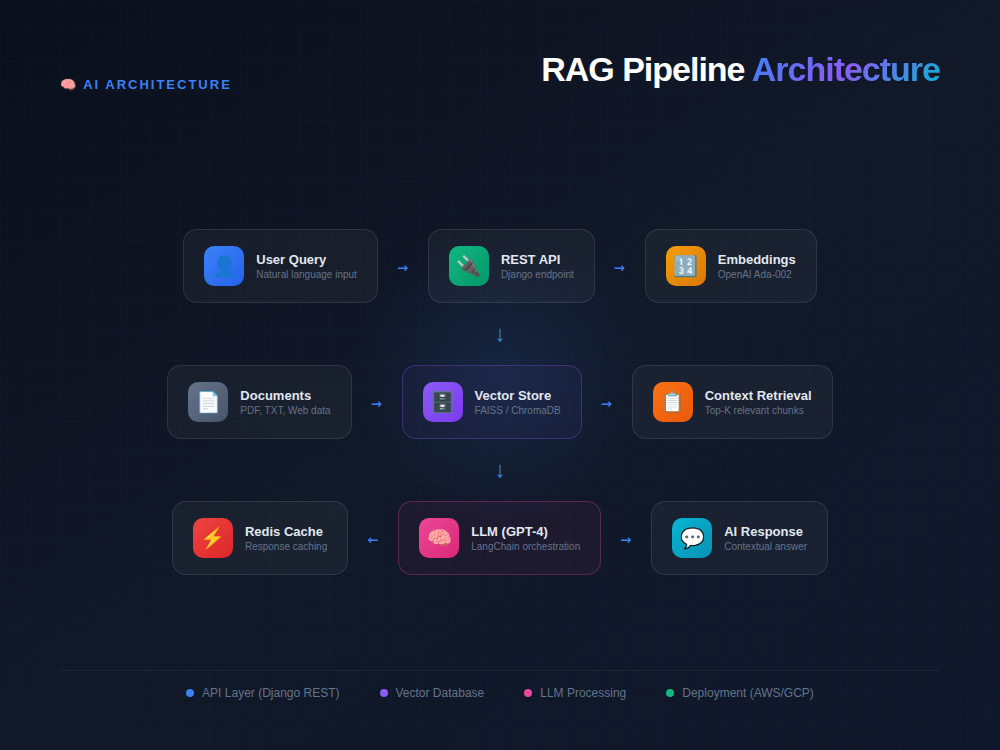Click the arrow from Vector Store to Context Retrieval
The image size is (1000, 750).
[x=607, y=404]
